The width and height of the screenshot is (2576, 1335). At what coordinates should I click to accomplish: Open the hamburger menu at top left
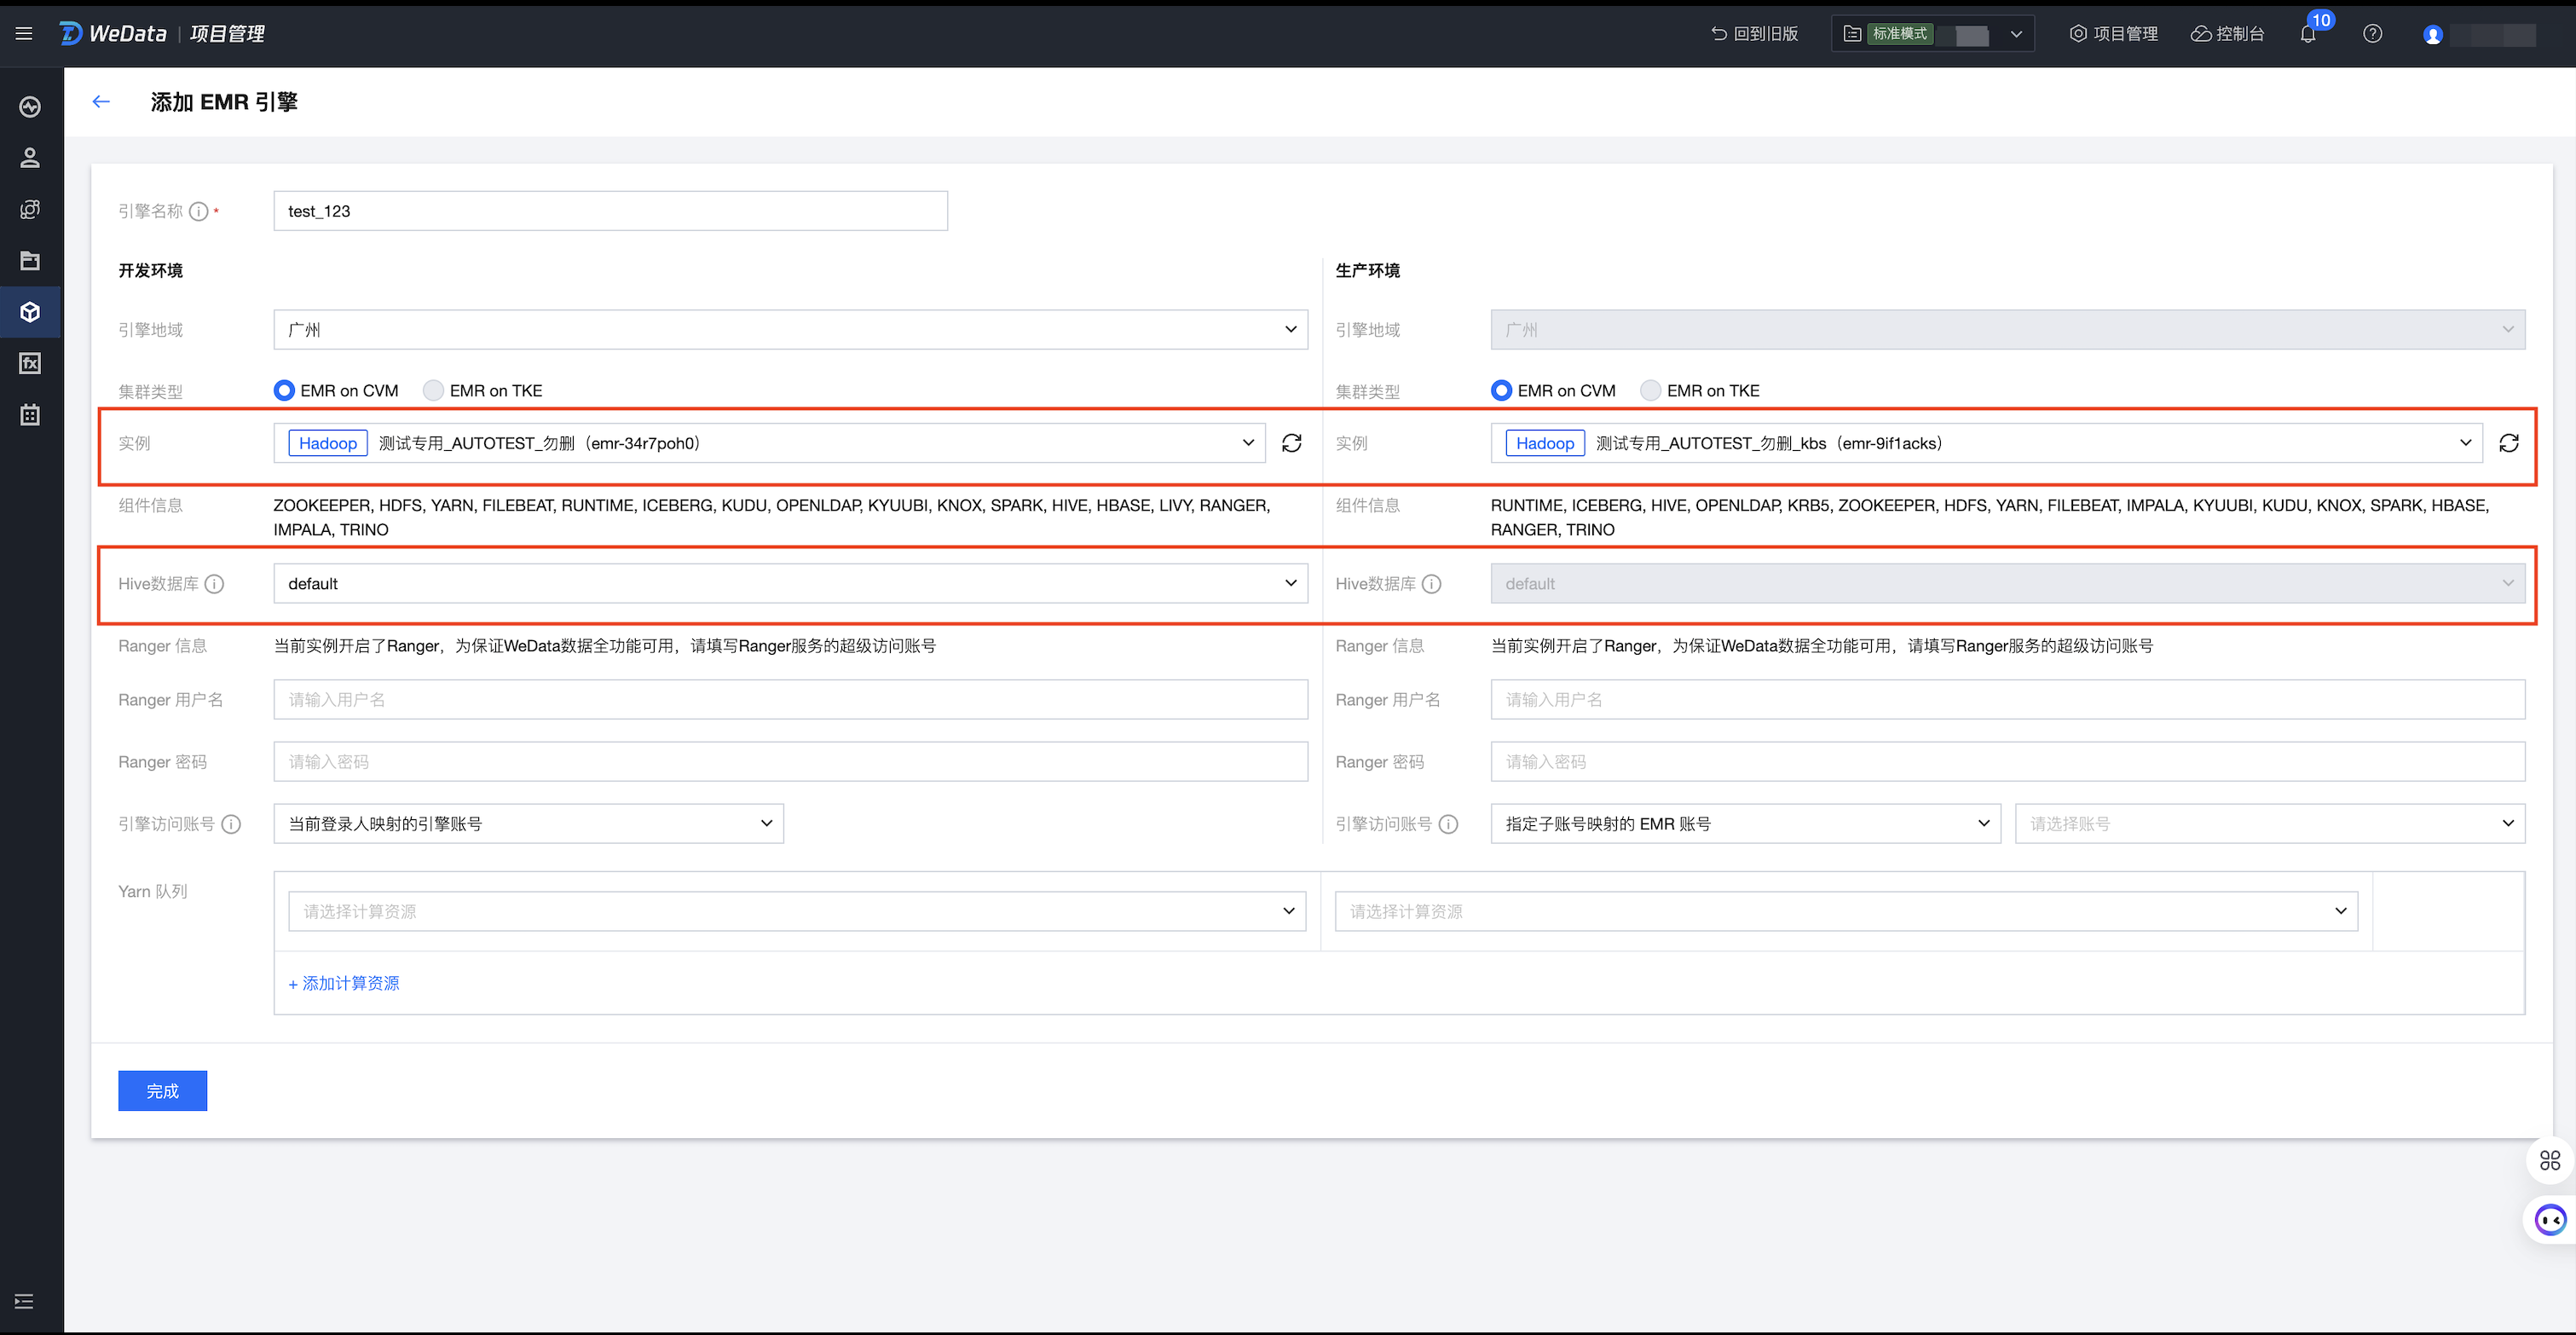click(24, 34)
